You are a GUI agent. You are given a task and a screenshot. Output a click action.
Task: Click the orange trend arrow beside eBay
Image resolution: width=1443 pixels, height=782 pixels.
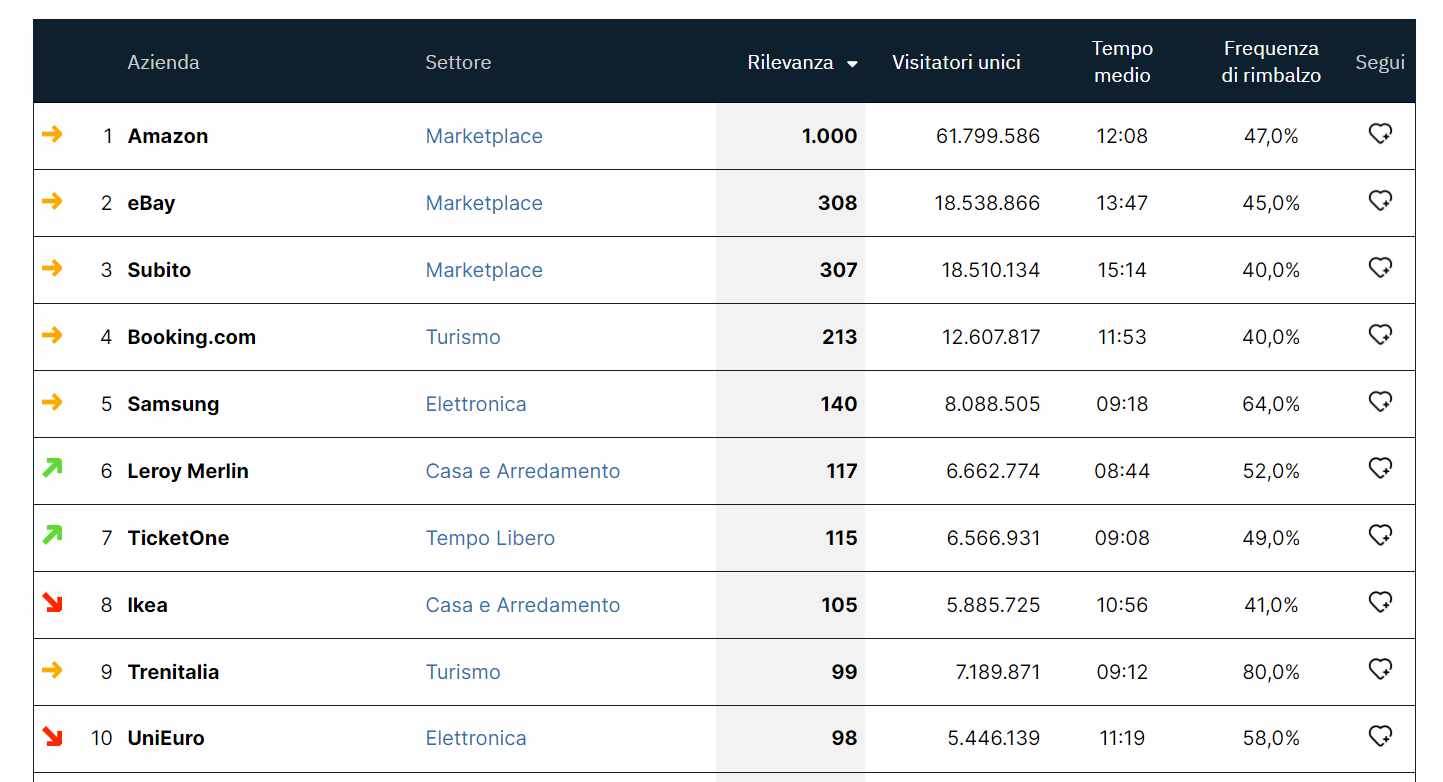pos(52,201)
